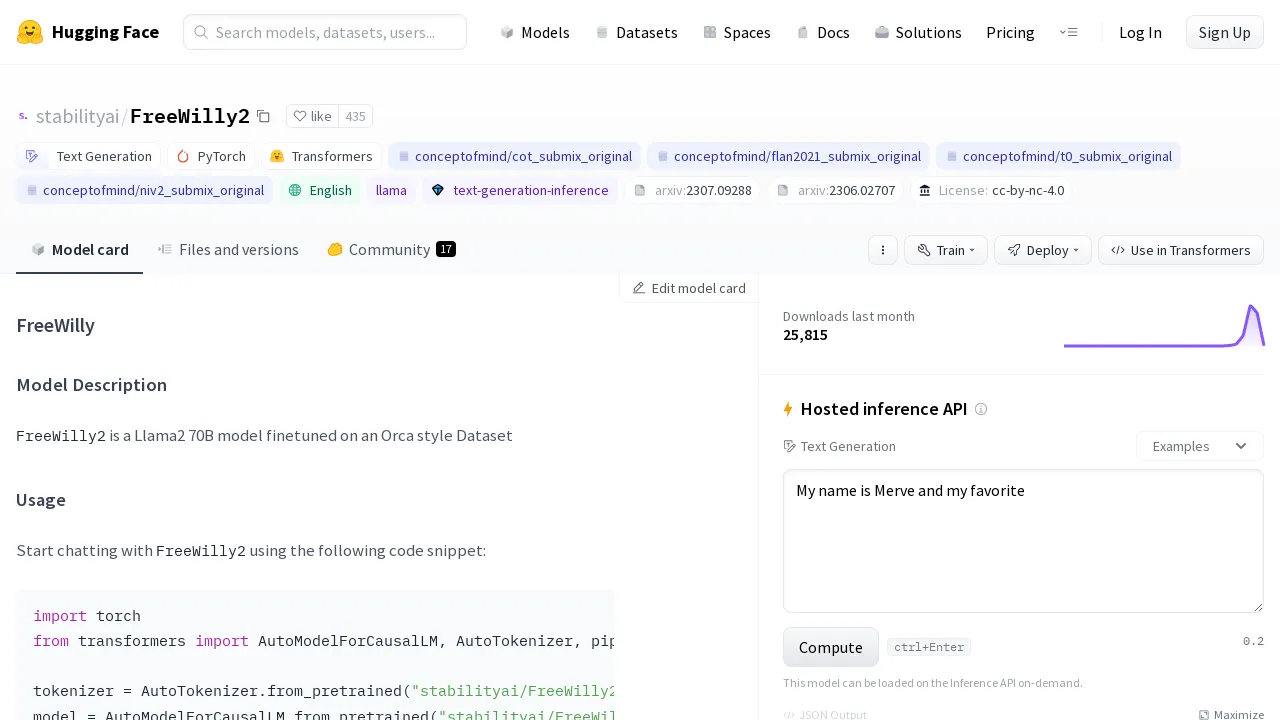Go to the Pricing page
Screen dimensions: 1280x720
tap(1010, 32)
